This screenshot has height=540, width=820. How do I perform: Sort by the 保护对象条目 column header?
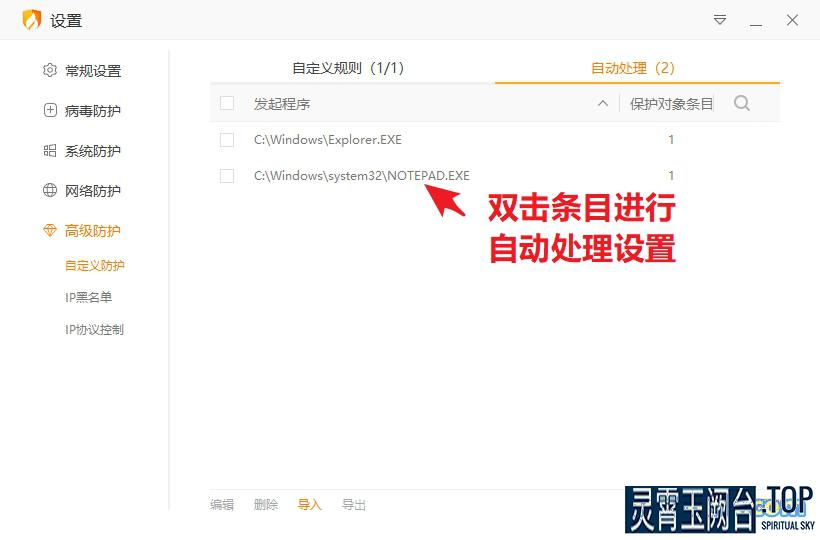click(x=671, y=103)
